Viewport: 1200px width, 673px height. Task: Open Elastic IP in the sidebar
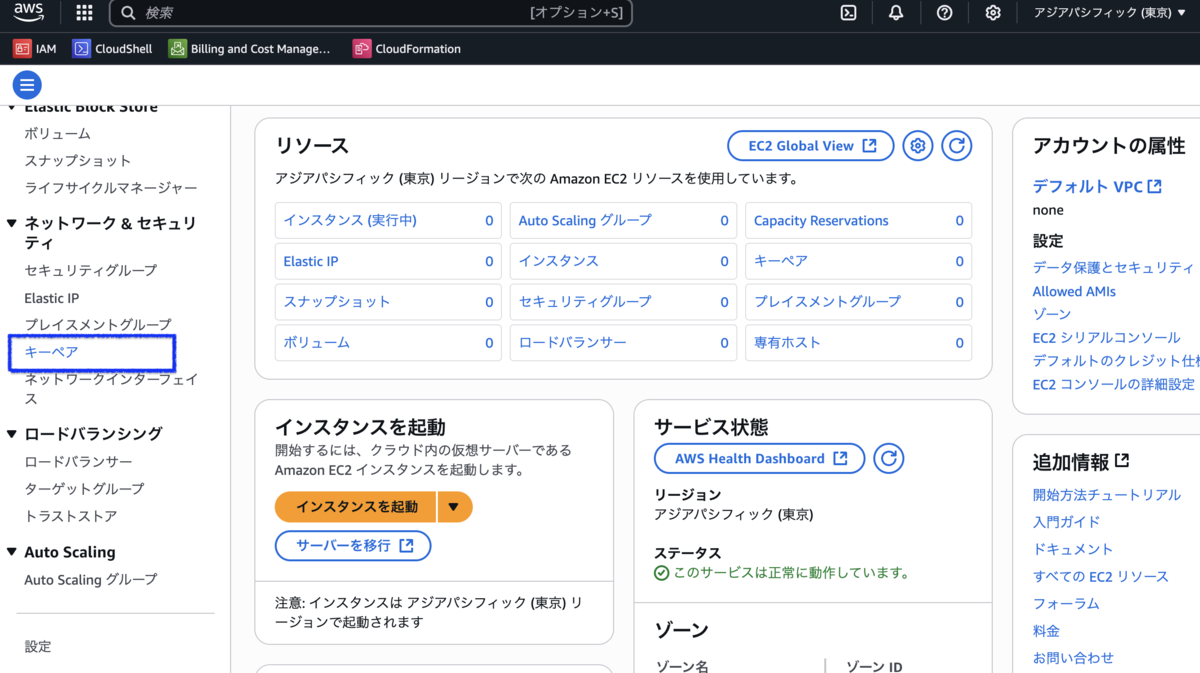tap(51, 298)
